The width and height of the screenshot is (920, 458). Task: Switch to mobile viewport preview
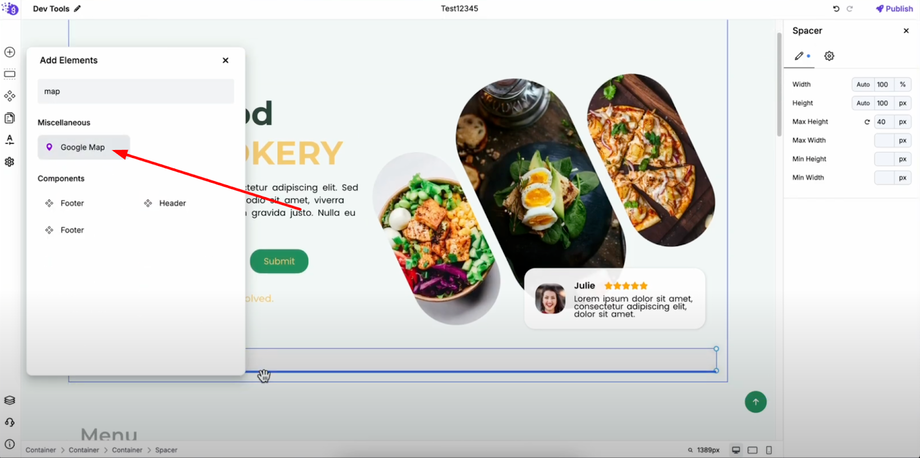click(x=769, y=450)
